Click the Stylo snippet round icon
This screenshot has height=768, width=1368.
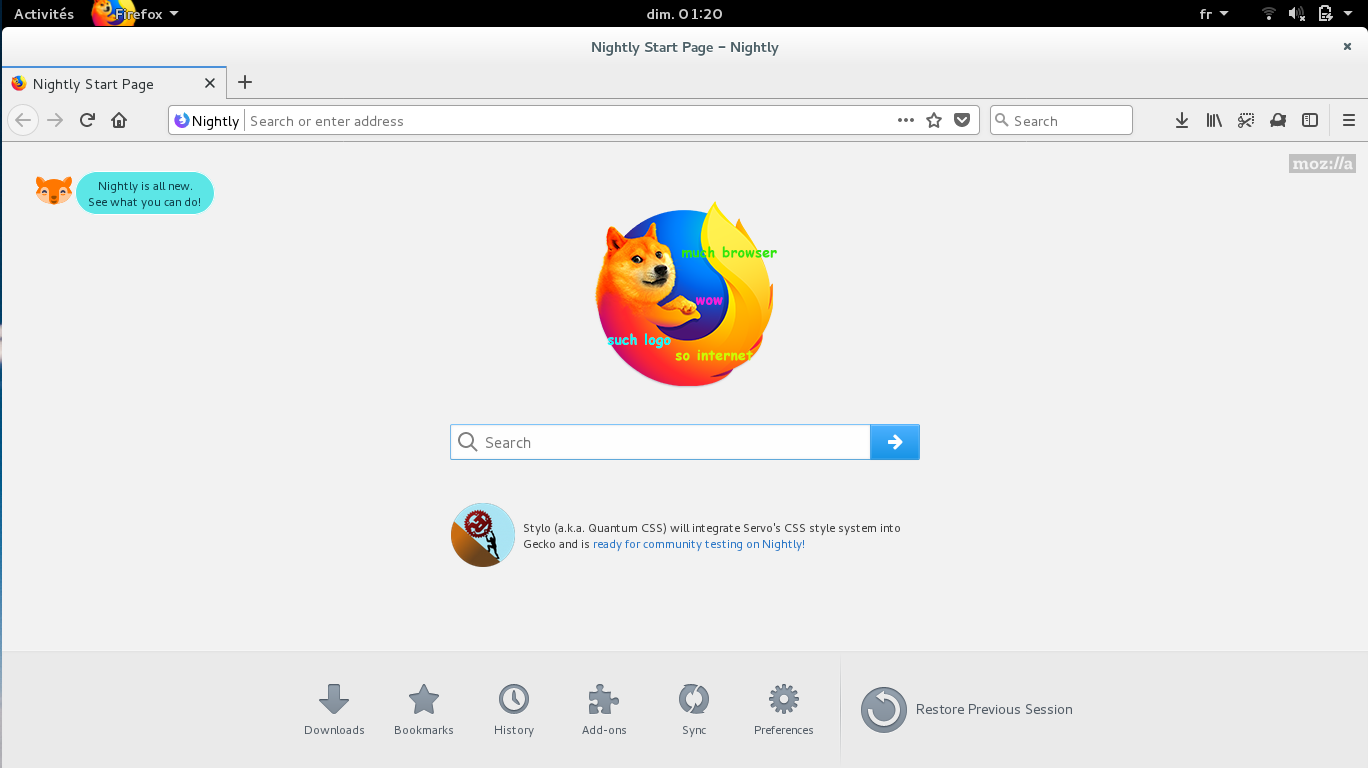(x=483, y=535)
